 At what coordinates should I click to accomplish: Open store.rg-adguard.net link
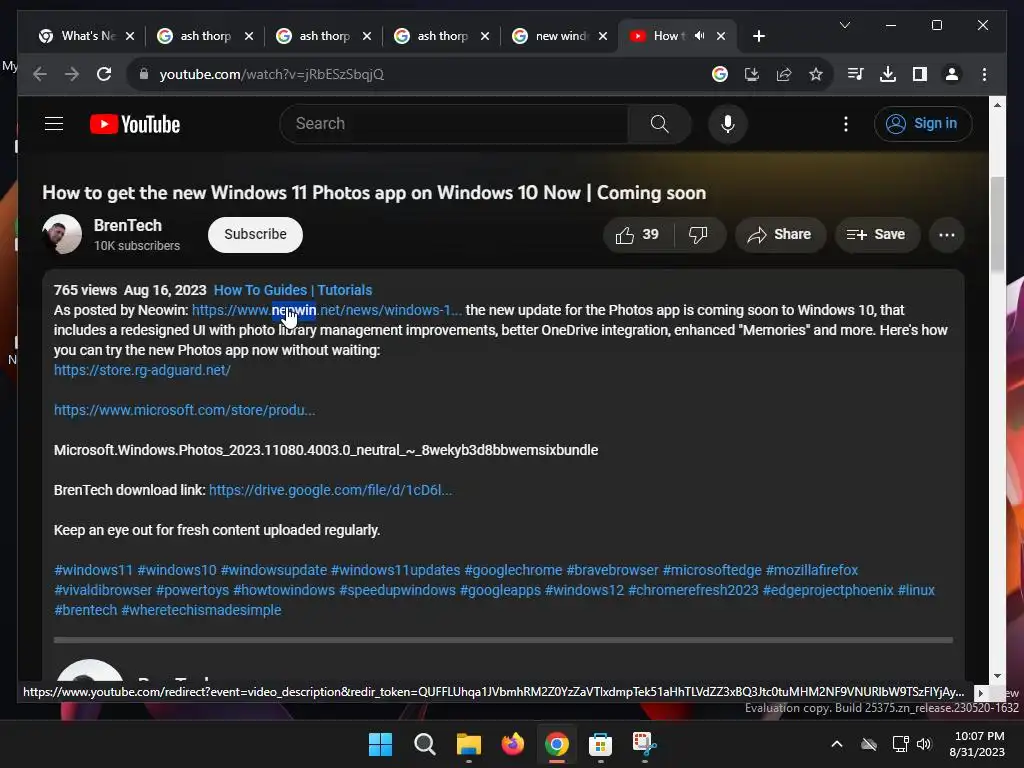pos(142,370)
